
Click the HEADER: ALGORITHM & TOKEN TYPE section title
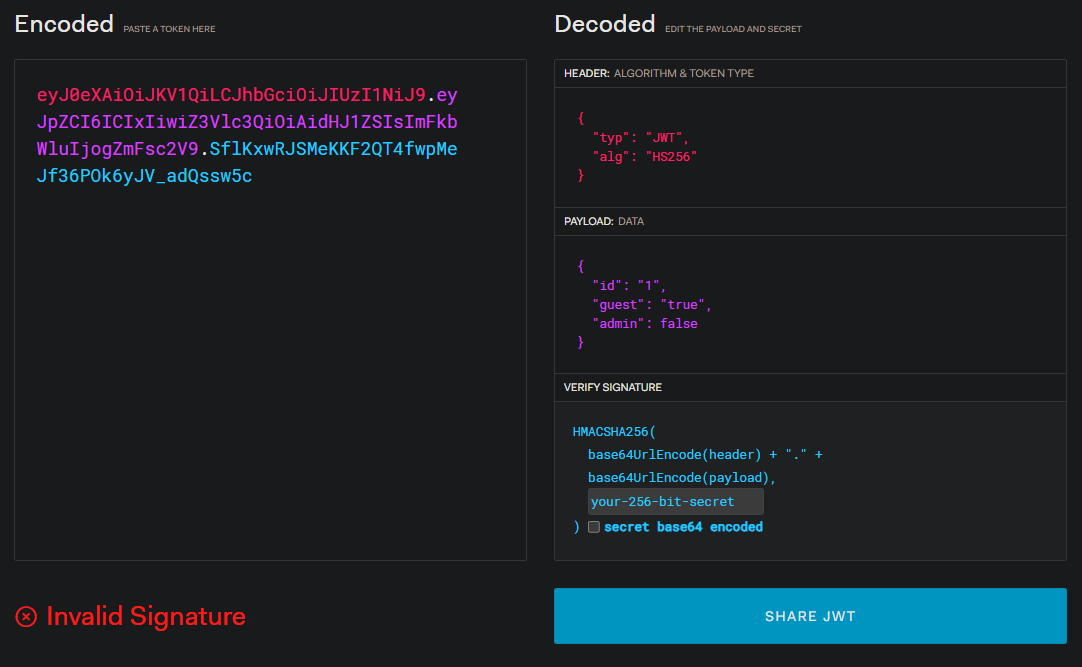click(x=658, y=74)
